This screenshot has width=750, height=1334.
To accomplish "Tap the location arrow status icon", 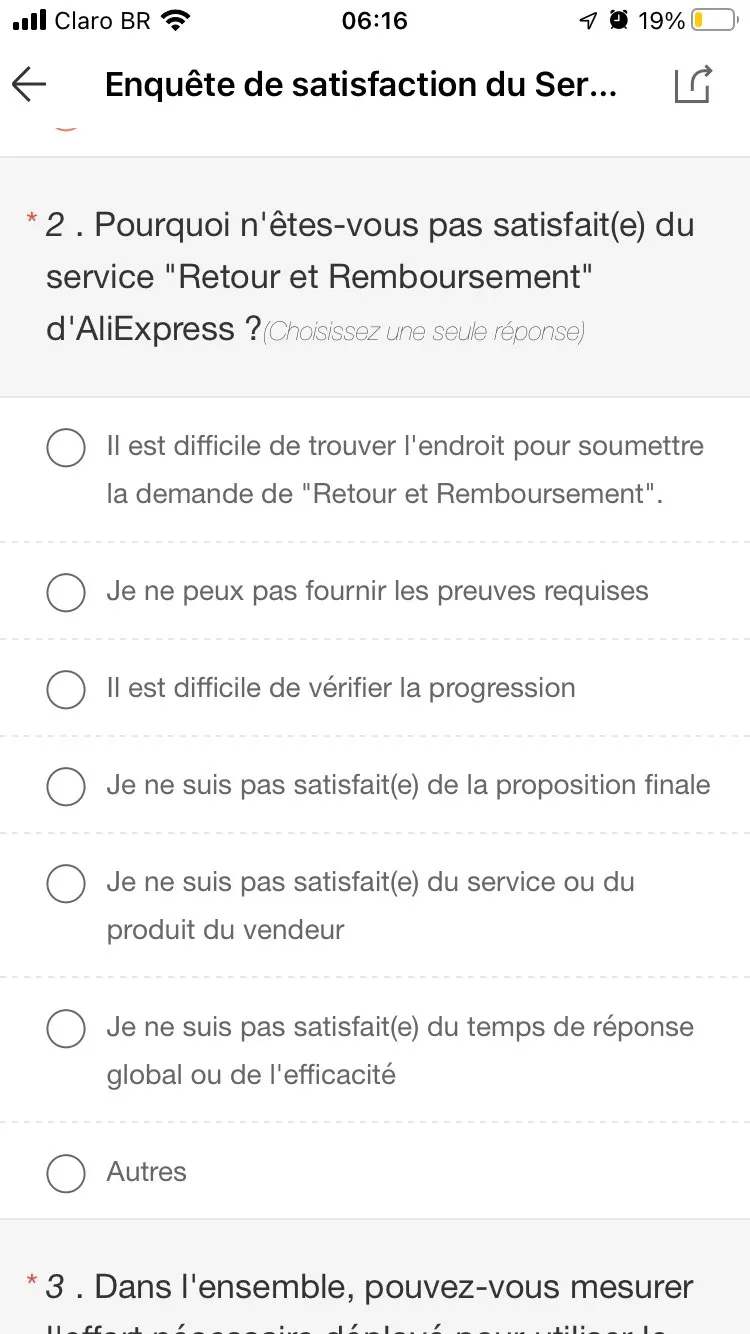I will click(588, 21).
